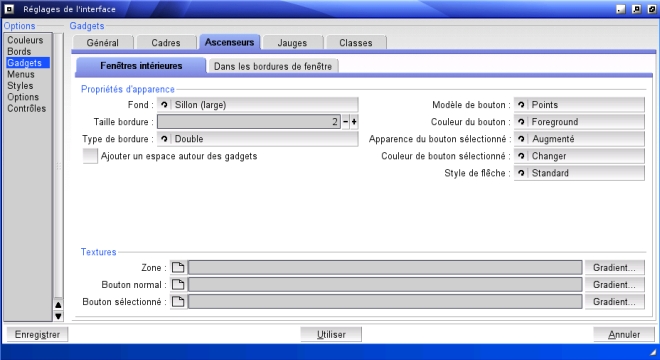The image size is (660, 360).
Task: Increase Taille bordure with plus button
Action: click(354, 122)
